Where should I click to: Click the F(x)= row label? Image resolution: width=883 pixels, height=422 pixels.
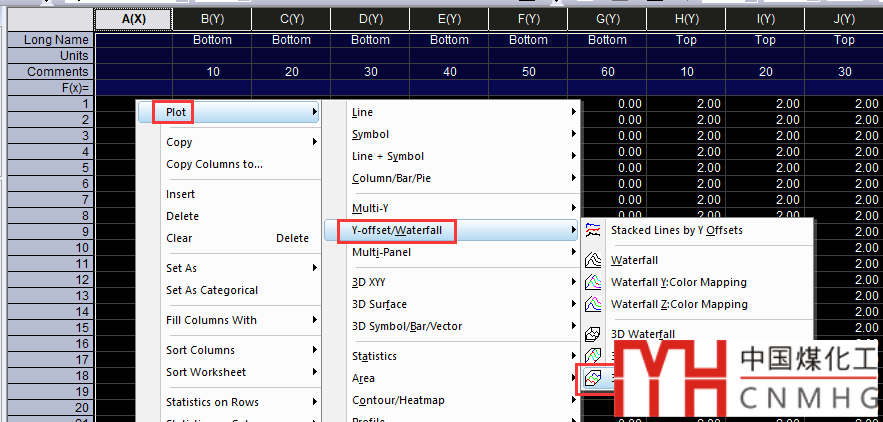[x=51, y=88]
